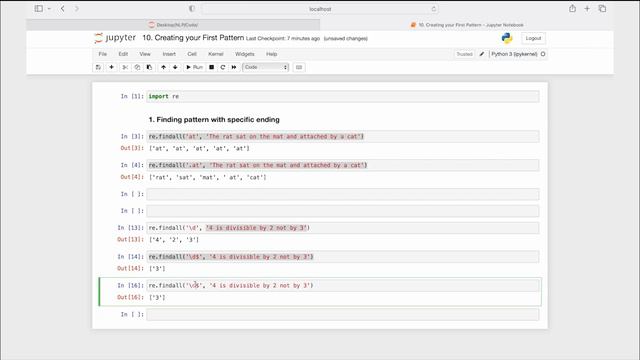Screen dimensions: 640x360
Task: Open the command palette keyboard icon
Action: pos(299,67)
